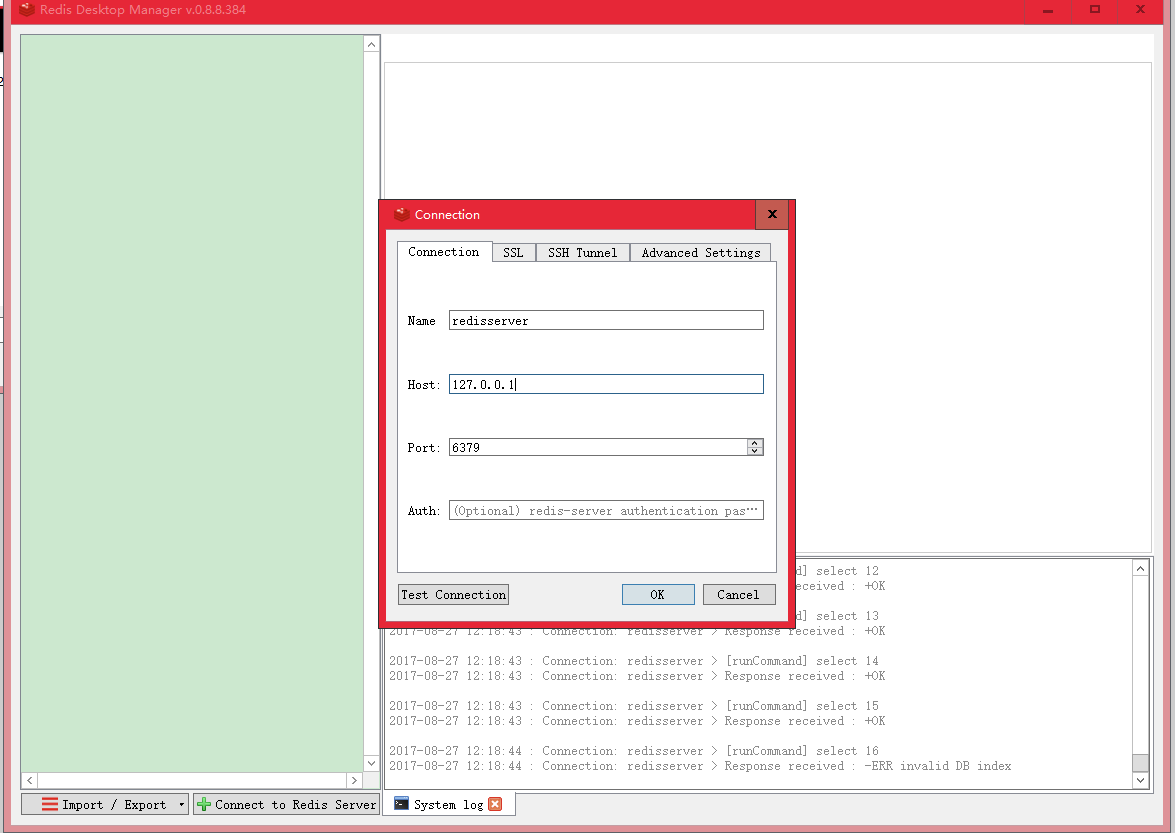Minimize the Redis Desktop Manager window

[1048, 10]
